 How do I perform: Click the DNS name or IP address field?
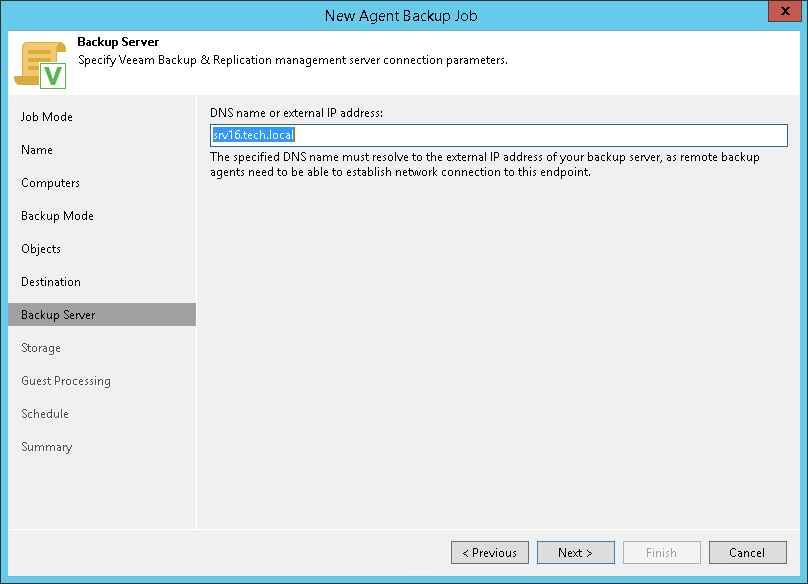click(x=498, y=135)
